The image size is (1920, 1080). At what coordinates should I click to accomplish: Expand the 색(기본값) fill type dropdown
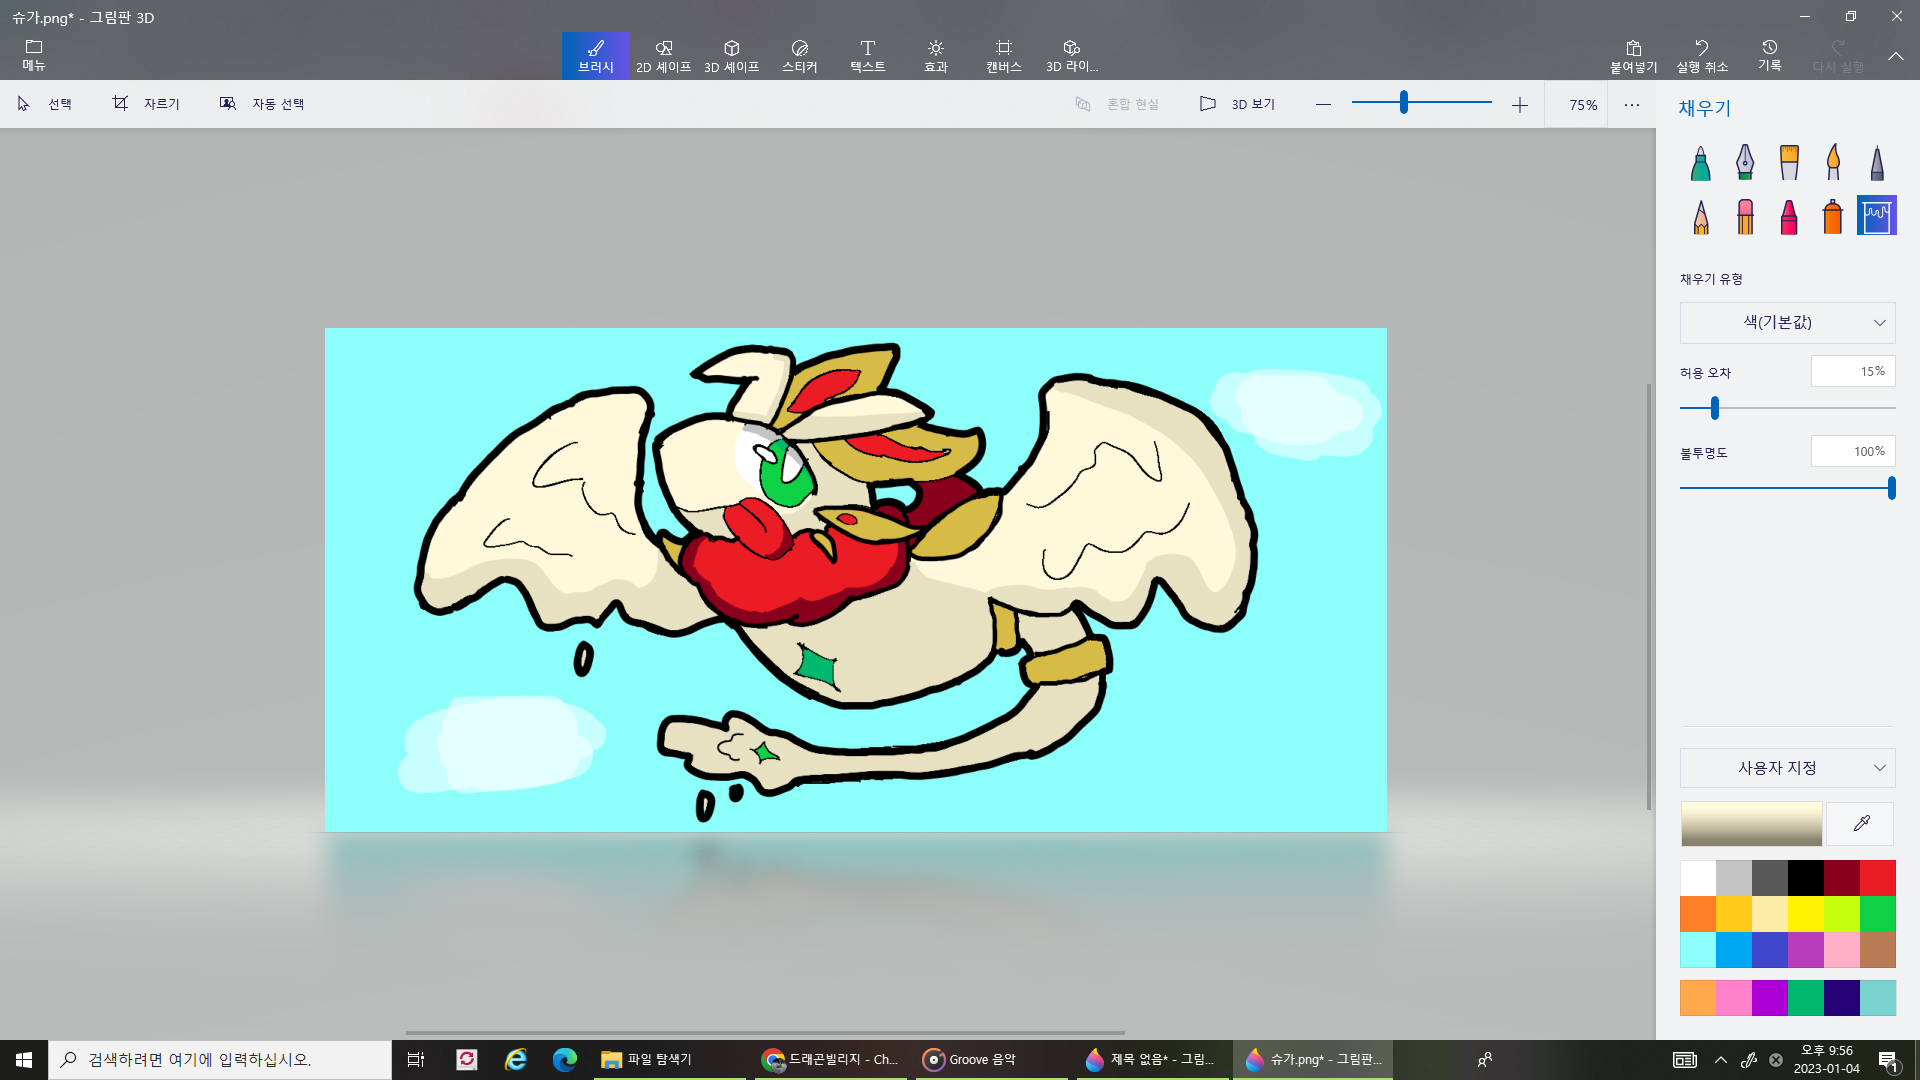point(1787,322)
